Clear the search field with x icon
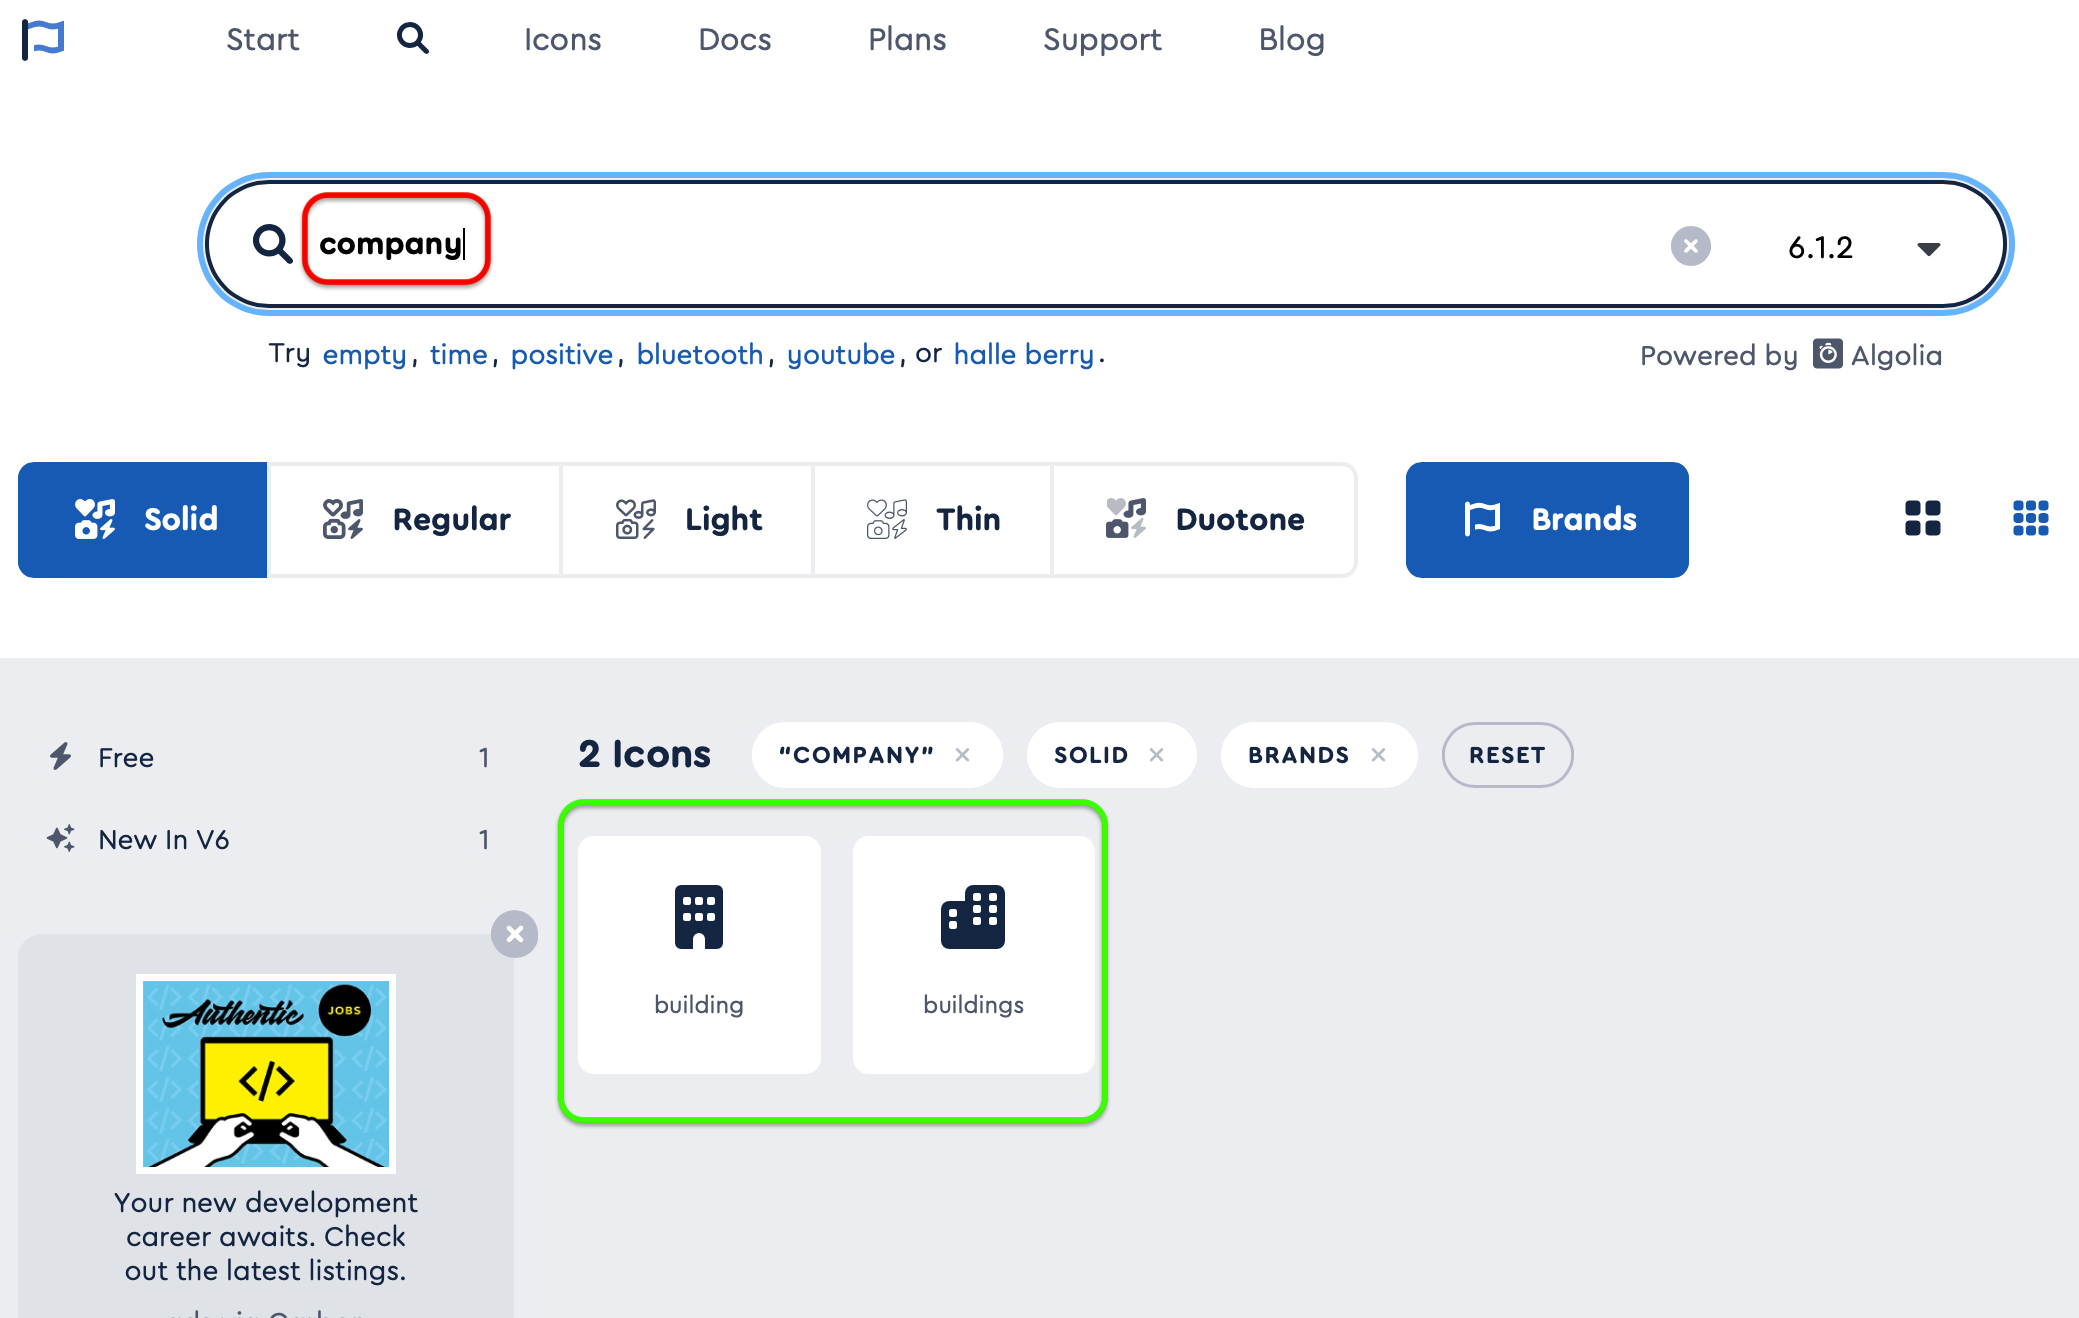This screenshot has height=1318, width=2079. (1690, 246)
